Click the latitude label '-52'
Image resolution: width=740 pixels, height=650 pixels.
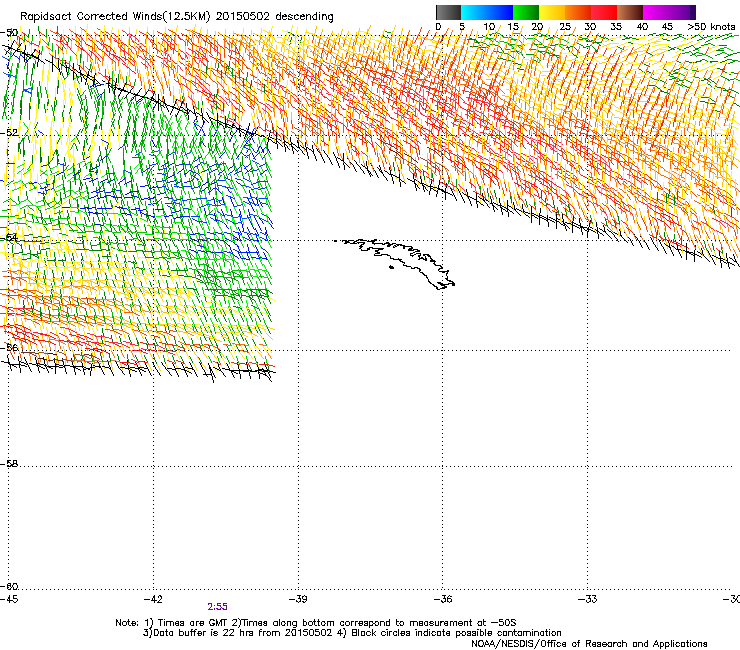tap(9, 133)
